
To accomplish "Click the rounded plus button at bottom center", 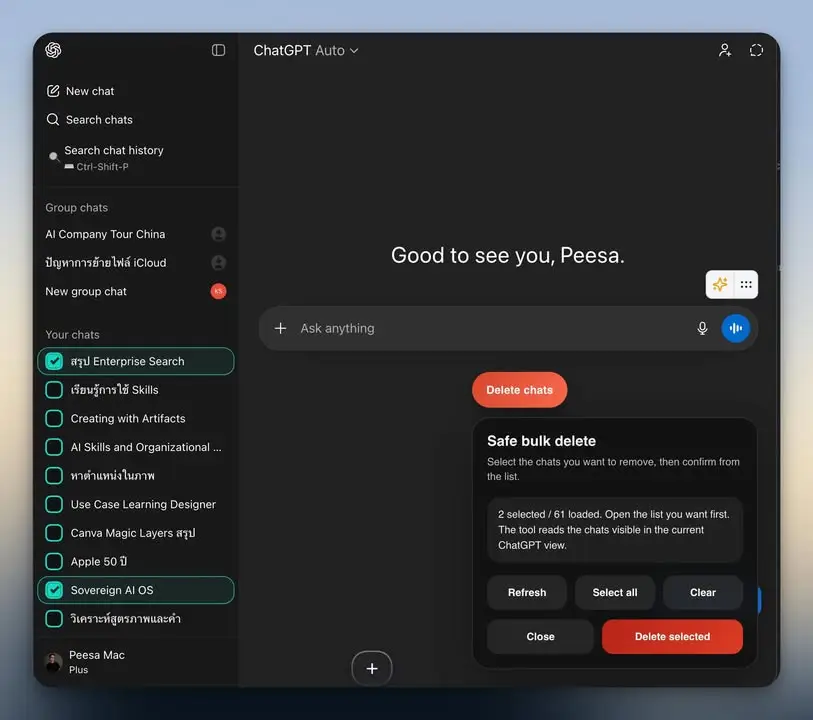I will tap(372, 668).
